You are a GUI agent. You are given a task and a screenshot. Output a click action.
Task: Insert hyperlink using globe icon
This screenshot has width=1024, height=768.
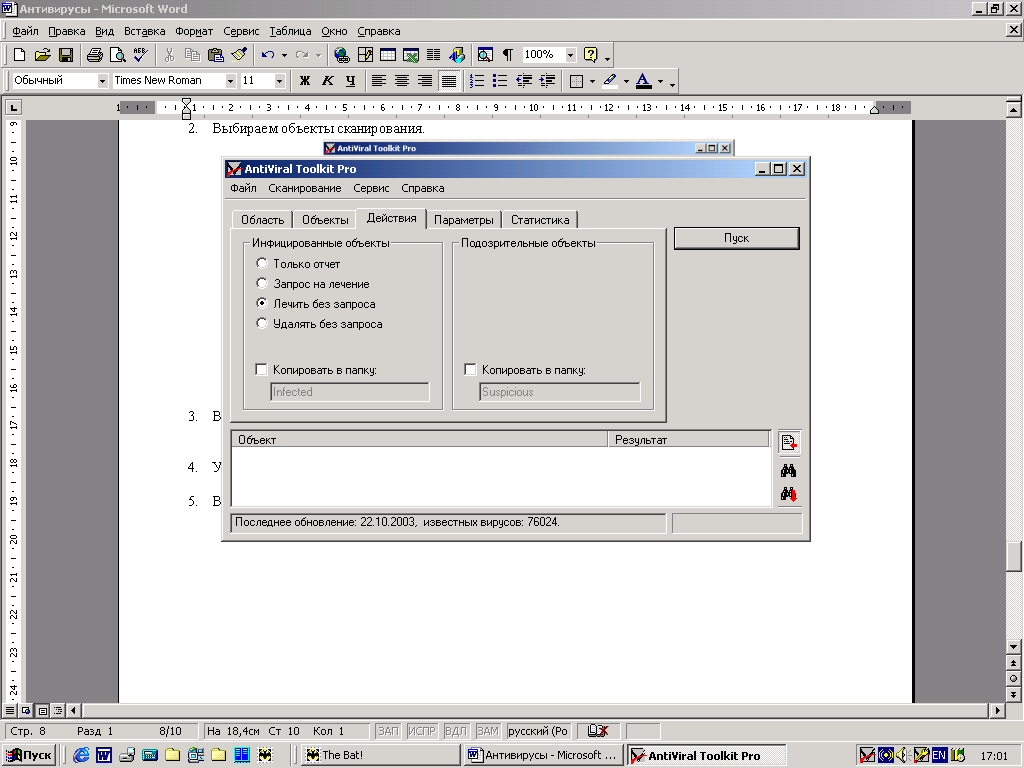(342, 55)
